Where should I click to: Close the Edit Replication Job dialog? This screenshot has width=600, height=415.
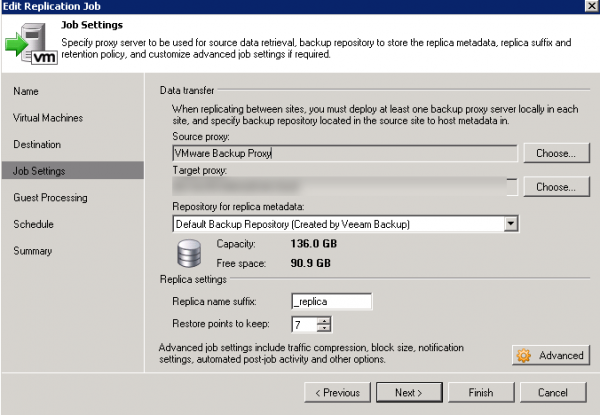tap(587, 6)
